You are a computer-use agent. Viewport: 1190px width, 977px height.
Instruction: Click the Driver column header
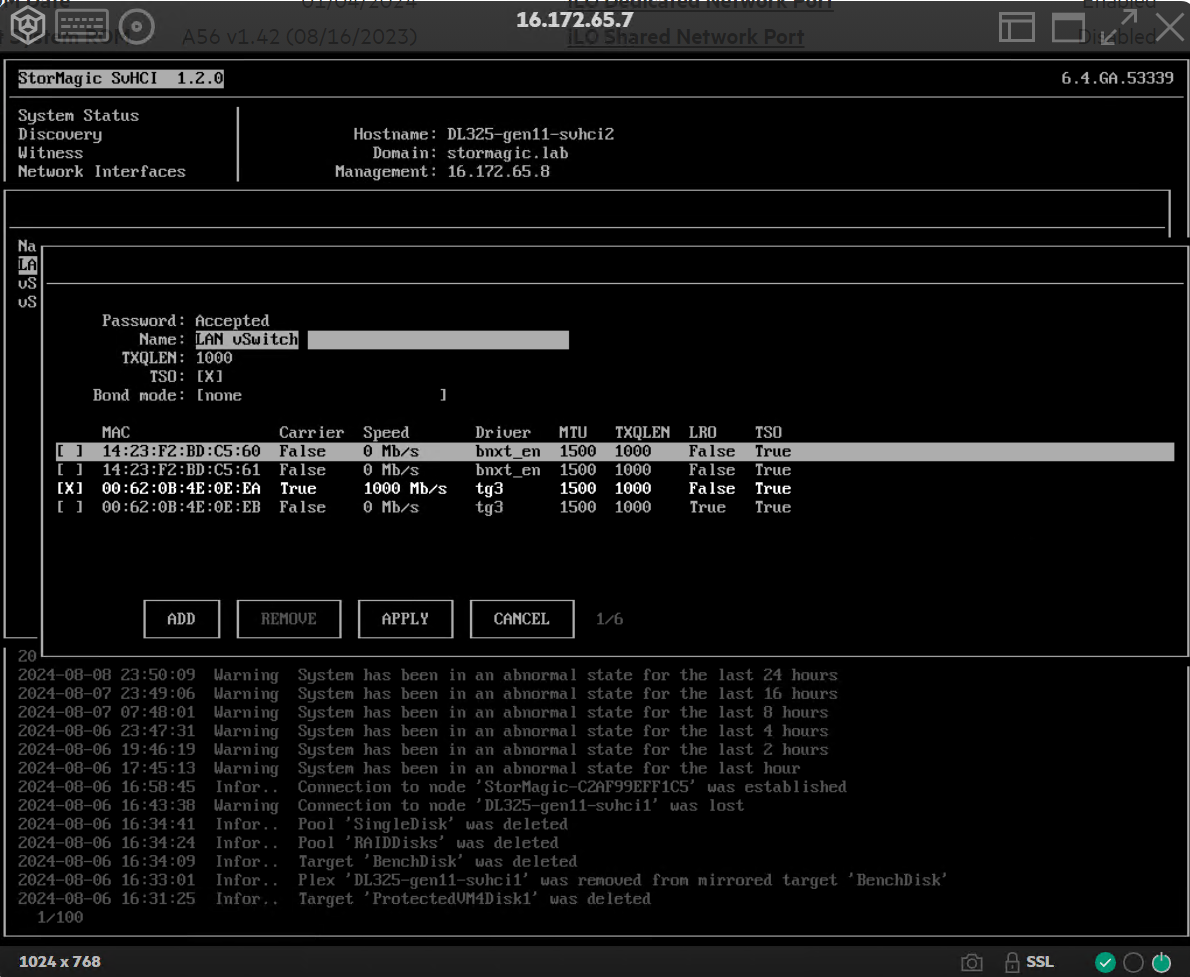(502, 433)
